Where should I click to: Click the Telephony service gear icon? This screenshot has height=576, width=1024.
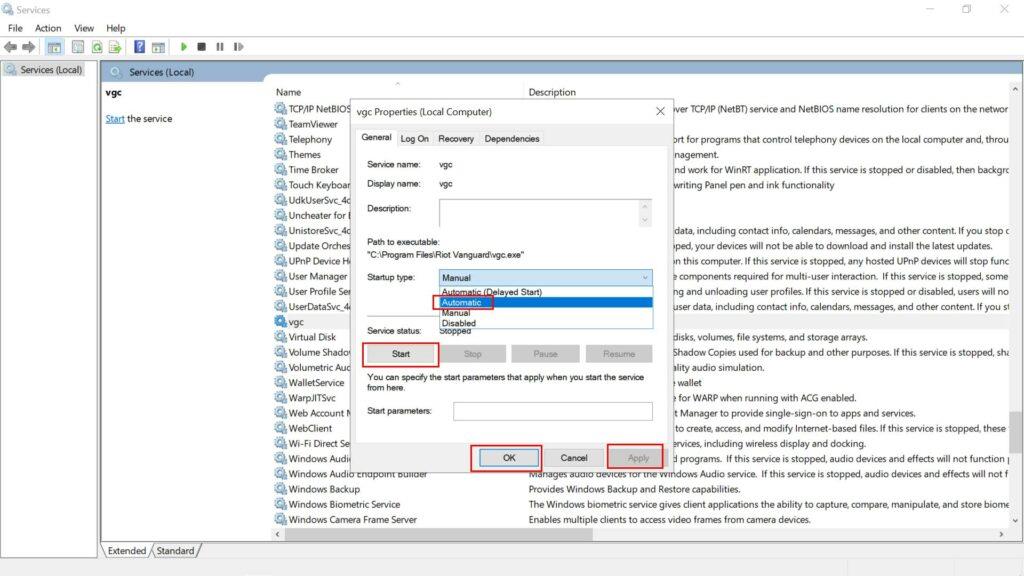click(281, 139)
